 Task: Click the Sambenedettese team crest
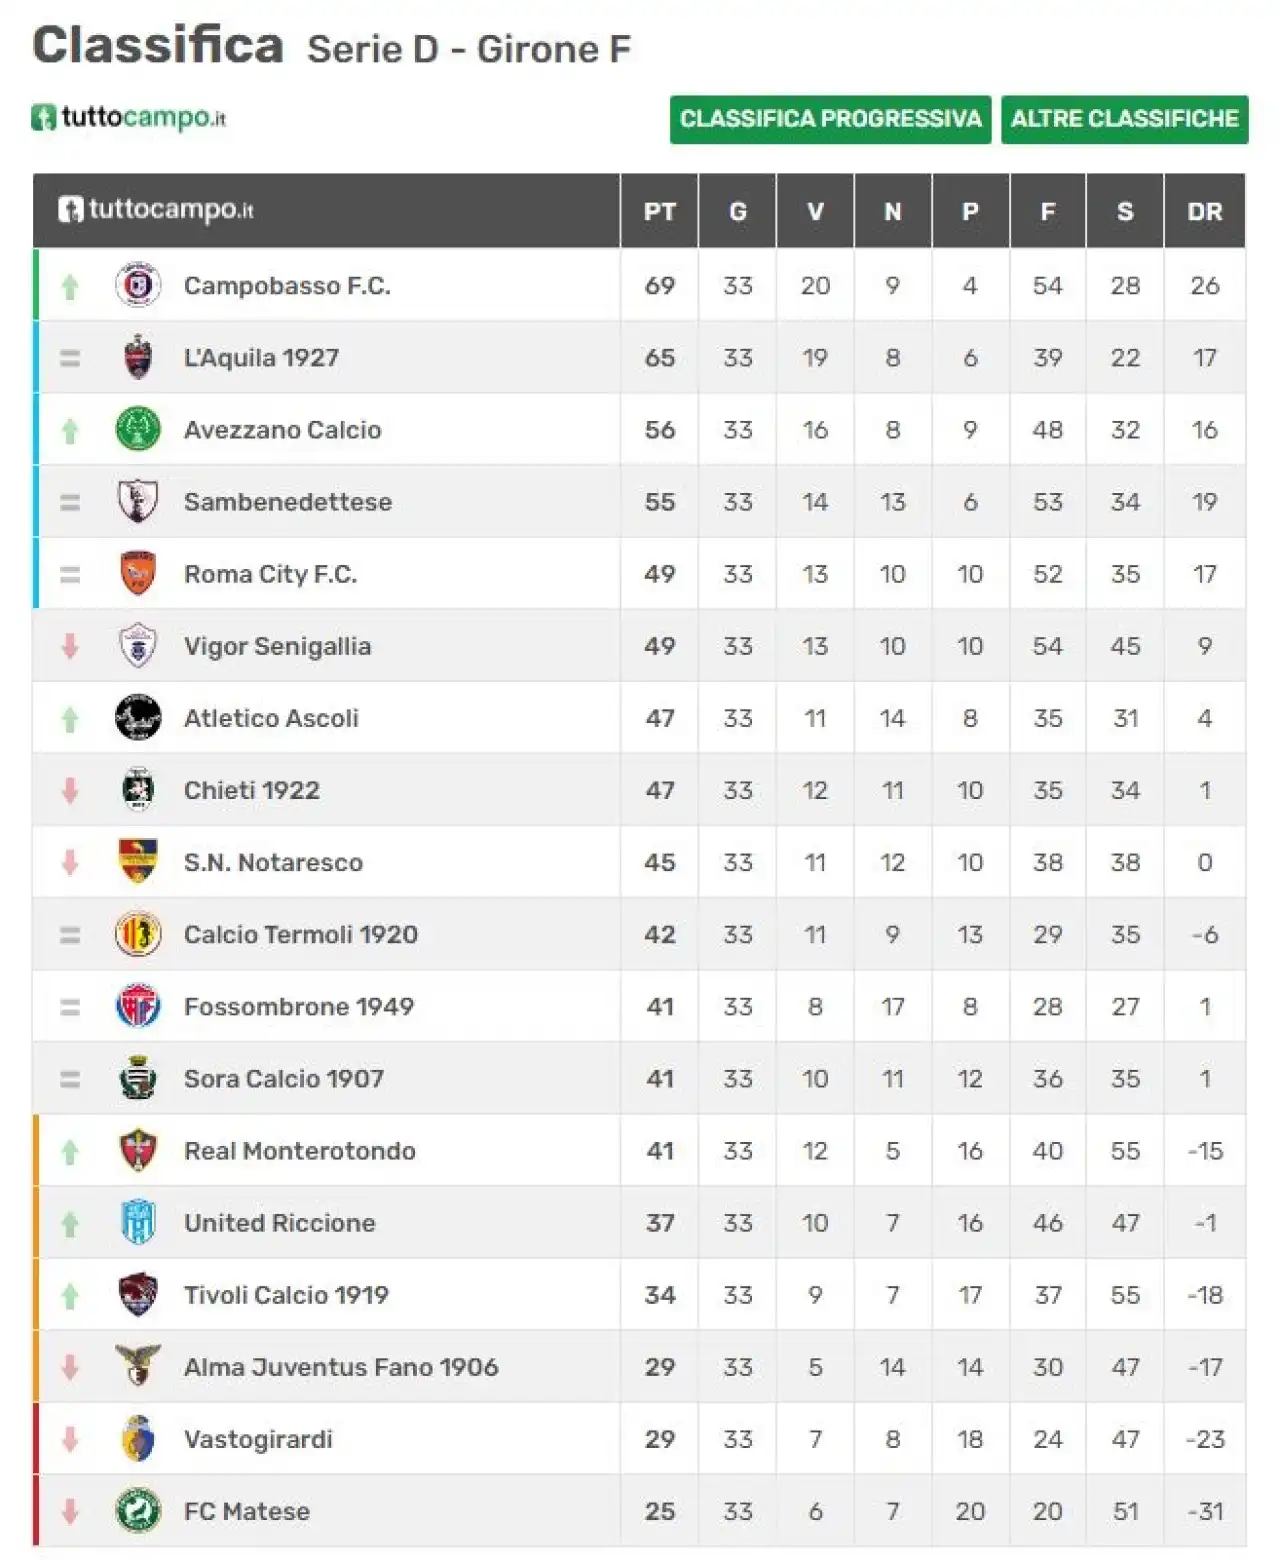138,502
